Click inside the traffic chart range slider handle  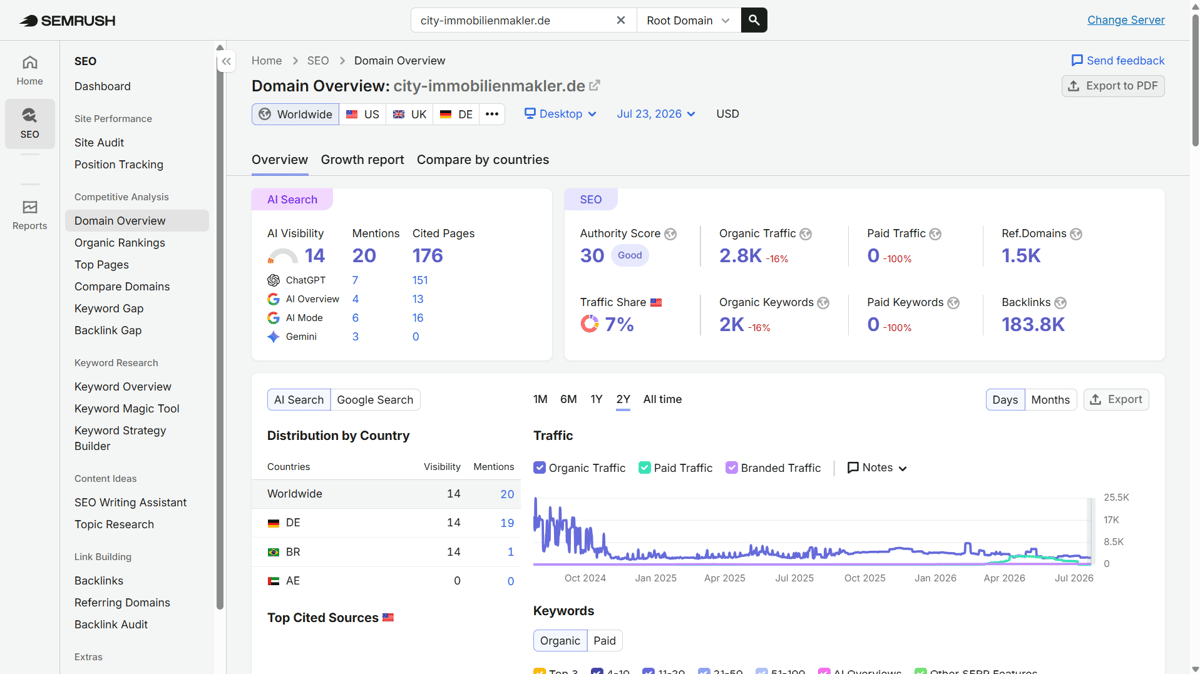[1090, 530]
